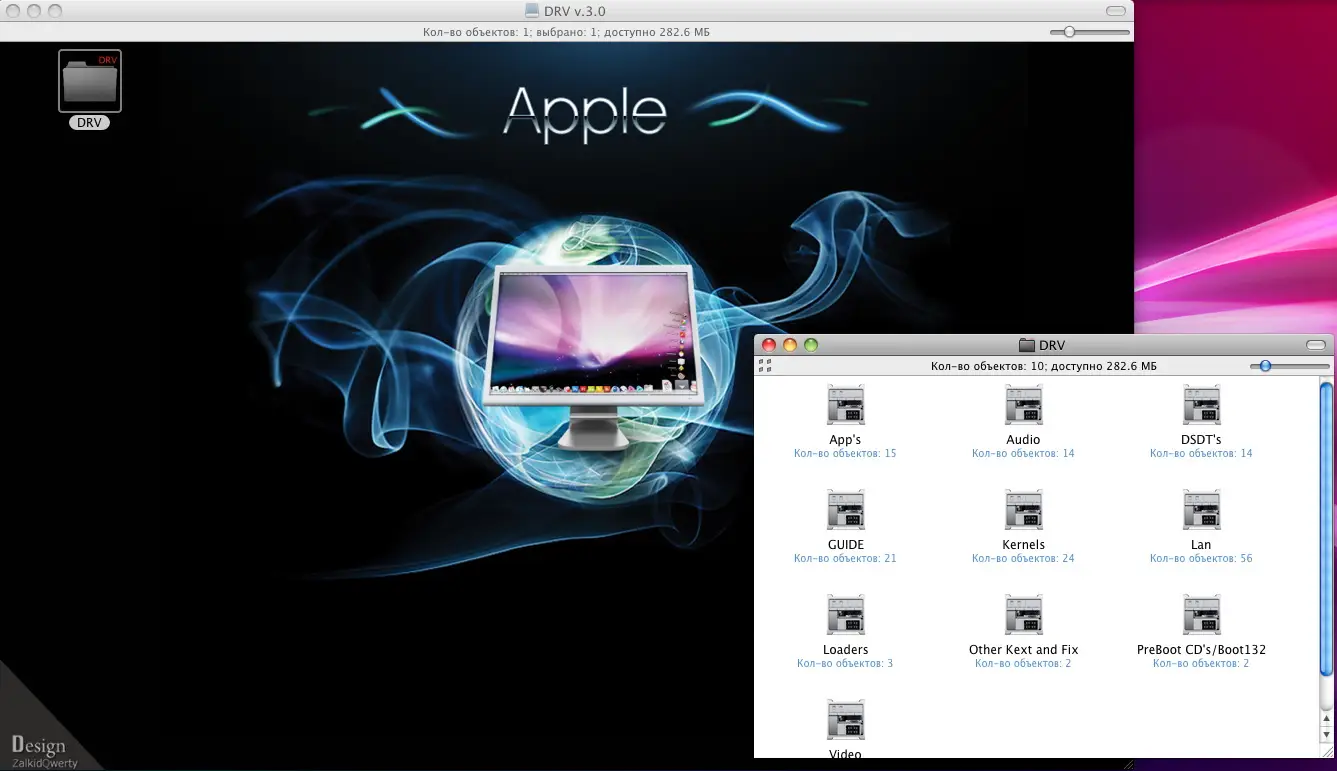Click 'Кол-во объектов: 24' under Kernels
Screen dimensions: 1337x771
coord(1023,558)
